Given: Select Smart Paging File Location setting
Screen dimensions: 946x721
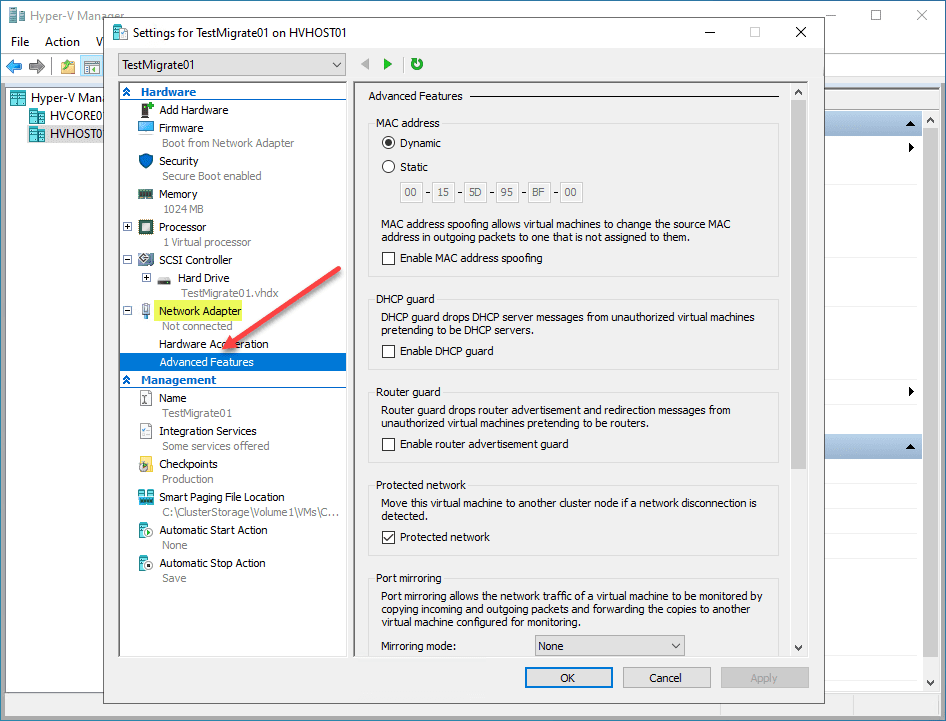Looking at the screenshot, I should 221,497.
